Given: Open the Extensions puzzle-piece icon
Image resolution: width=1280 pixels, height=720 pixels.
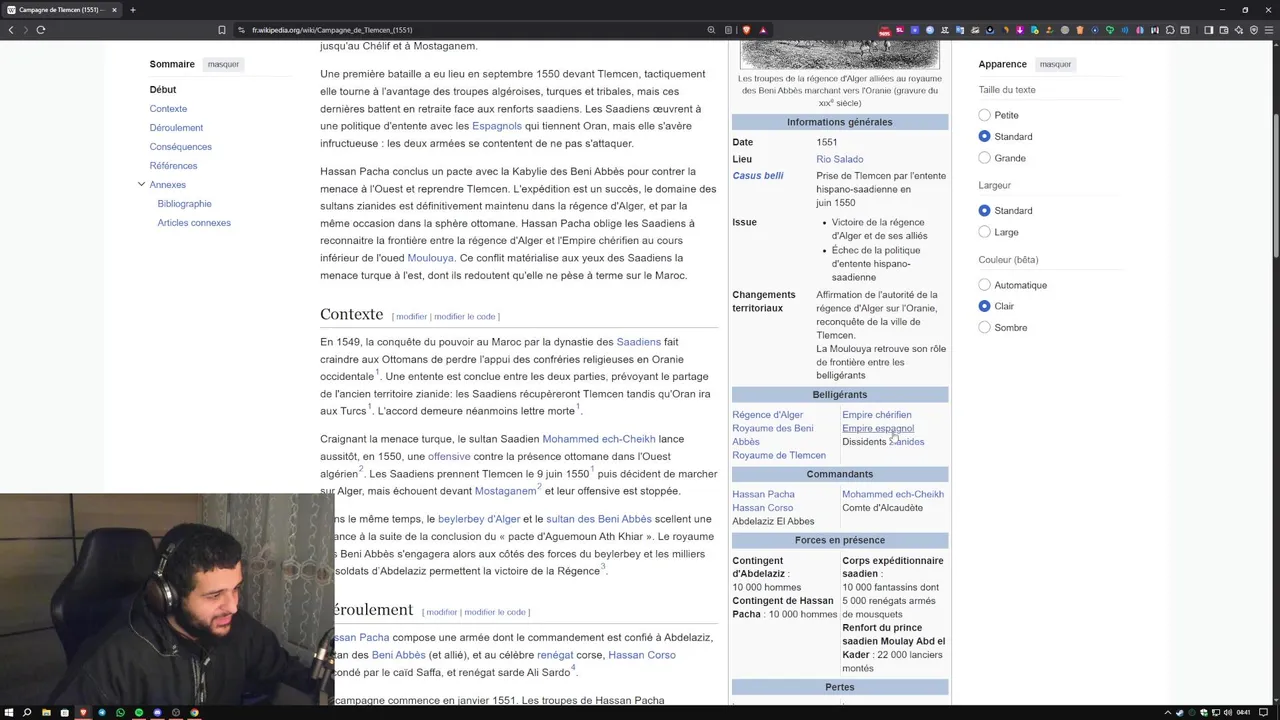Looking at the screenshot, I should click(x=1170, y=30).
